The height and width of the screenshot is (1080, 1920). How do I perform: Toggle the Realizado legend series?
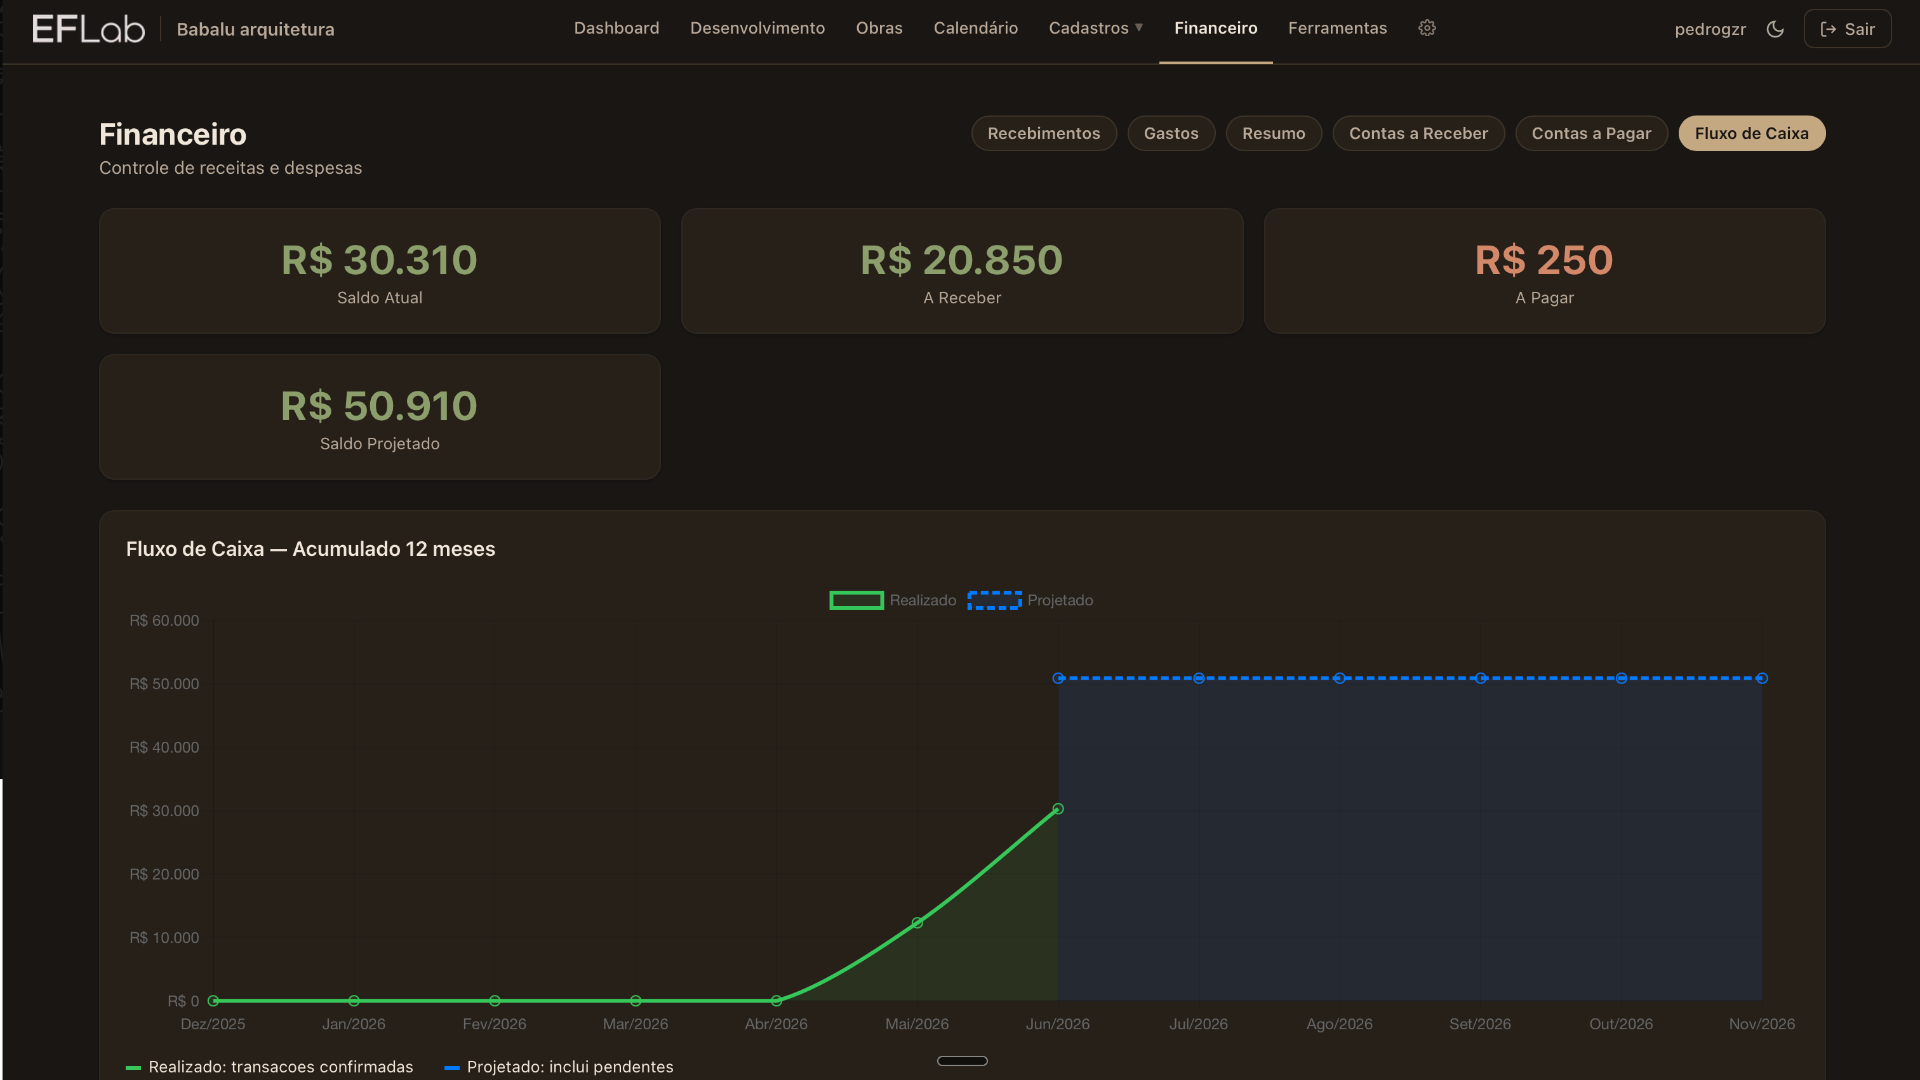click(x=892, y=600)
